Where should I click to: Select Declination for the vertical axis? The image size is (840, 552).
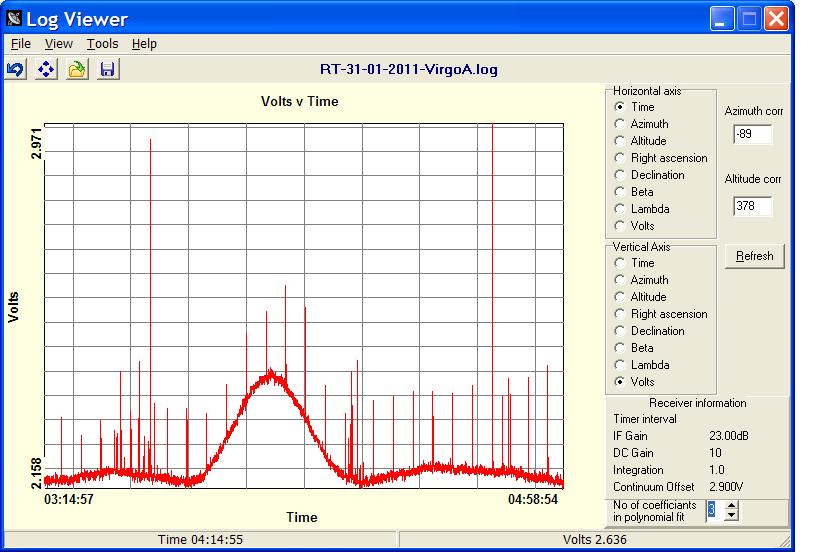(620, 331)
